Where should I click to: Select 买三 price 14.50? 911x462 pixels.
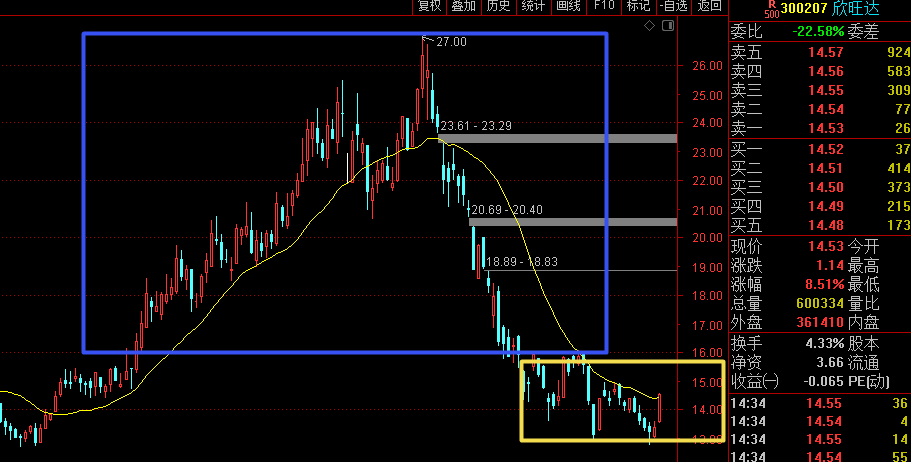pyautogui.click(x=826, y=187)
